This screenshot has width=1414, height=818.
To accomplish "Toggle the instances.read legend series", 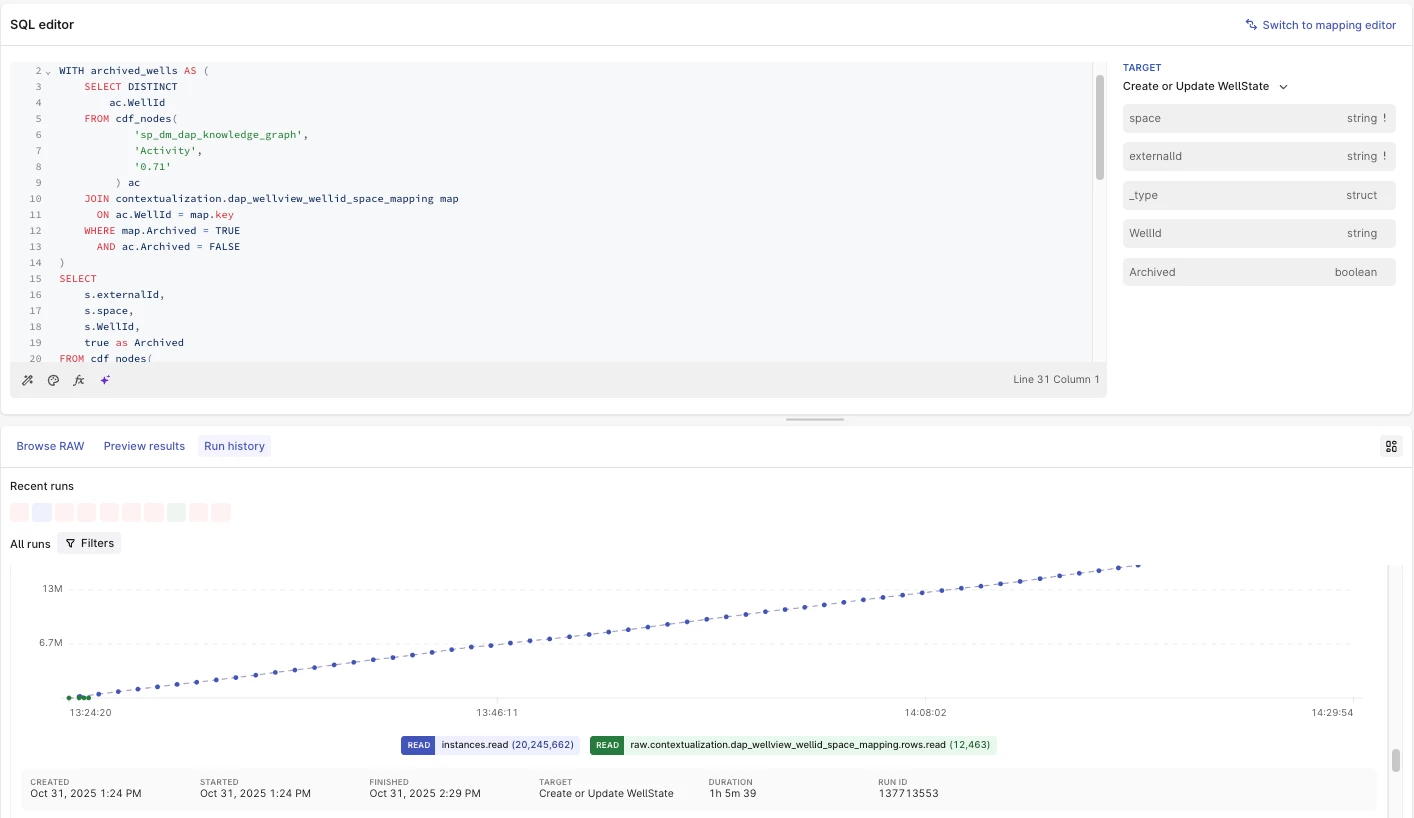I will click(490, 745).
